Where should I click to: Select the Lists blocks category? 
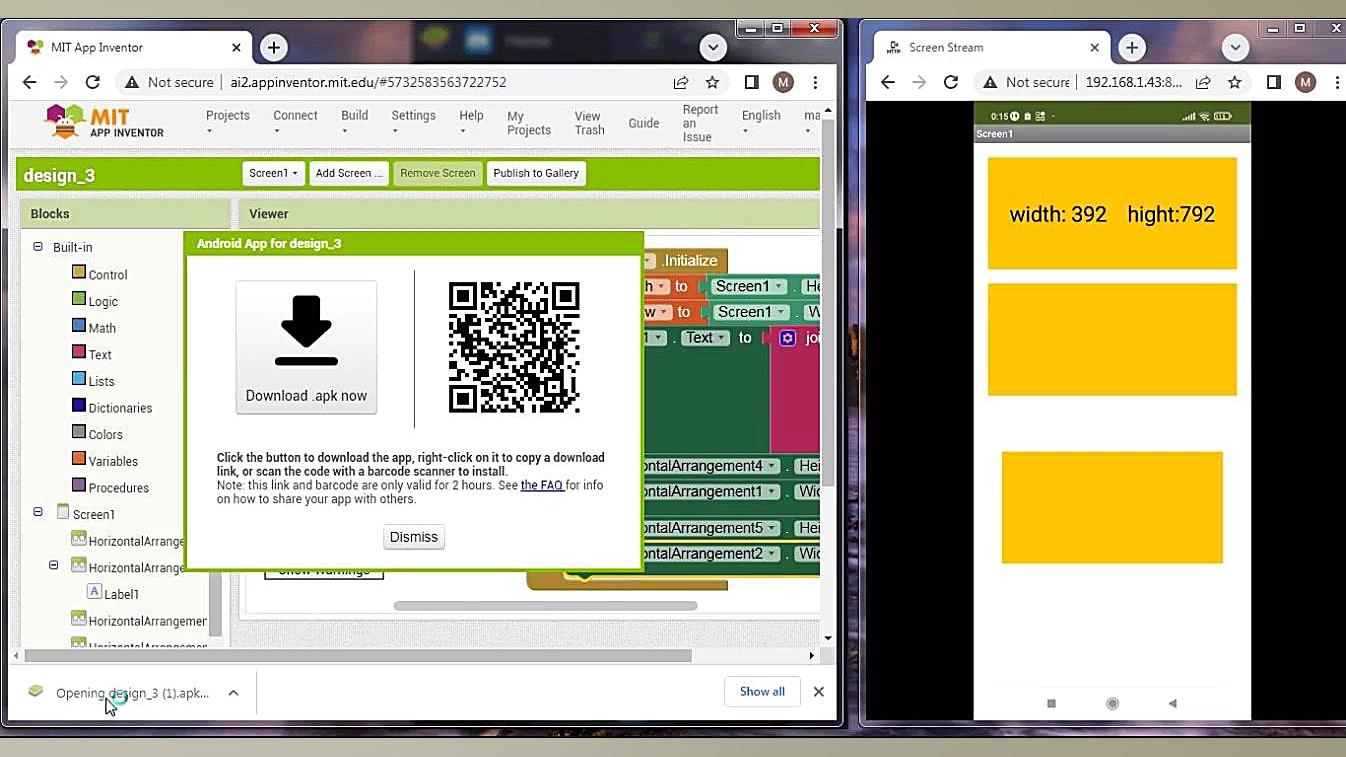coord(93,381)
